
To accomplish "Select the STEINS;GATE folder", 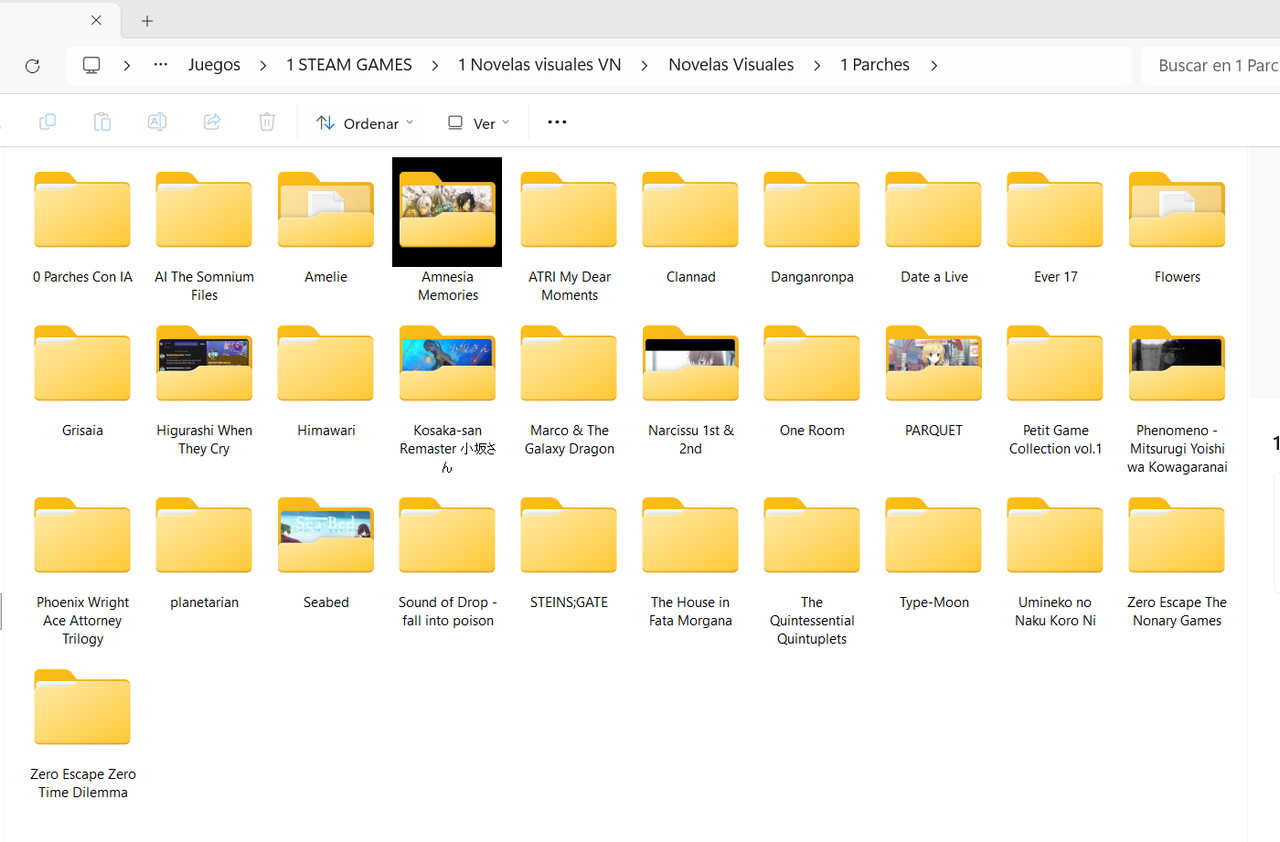I will point(569,536).
